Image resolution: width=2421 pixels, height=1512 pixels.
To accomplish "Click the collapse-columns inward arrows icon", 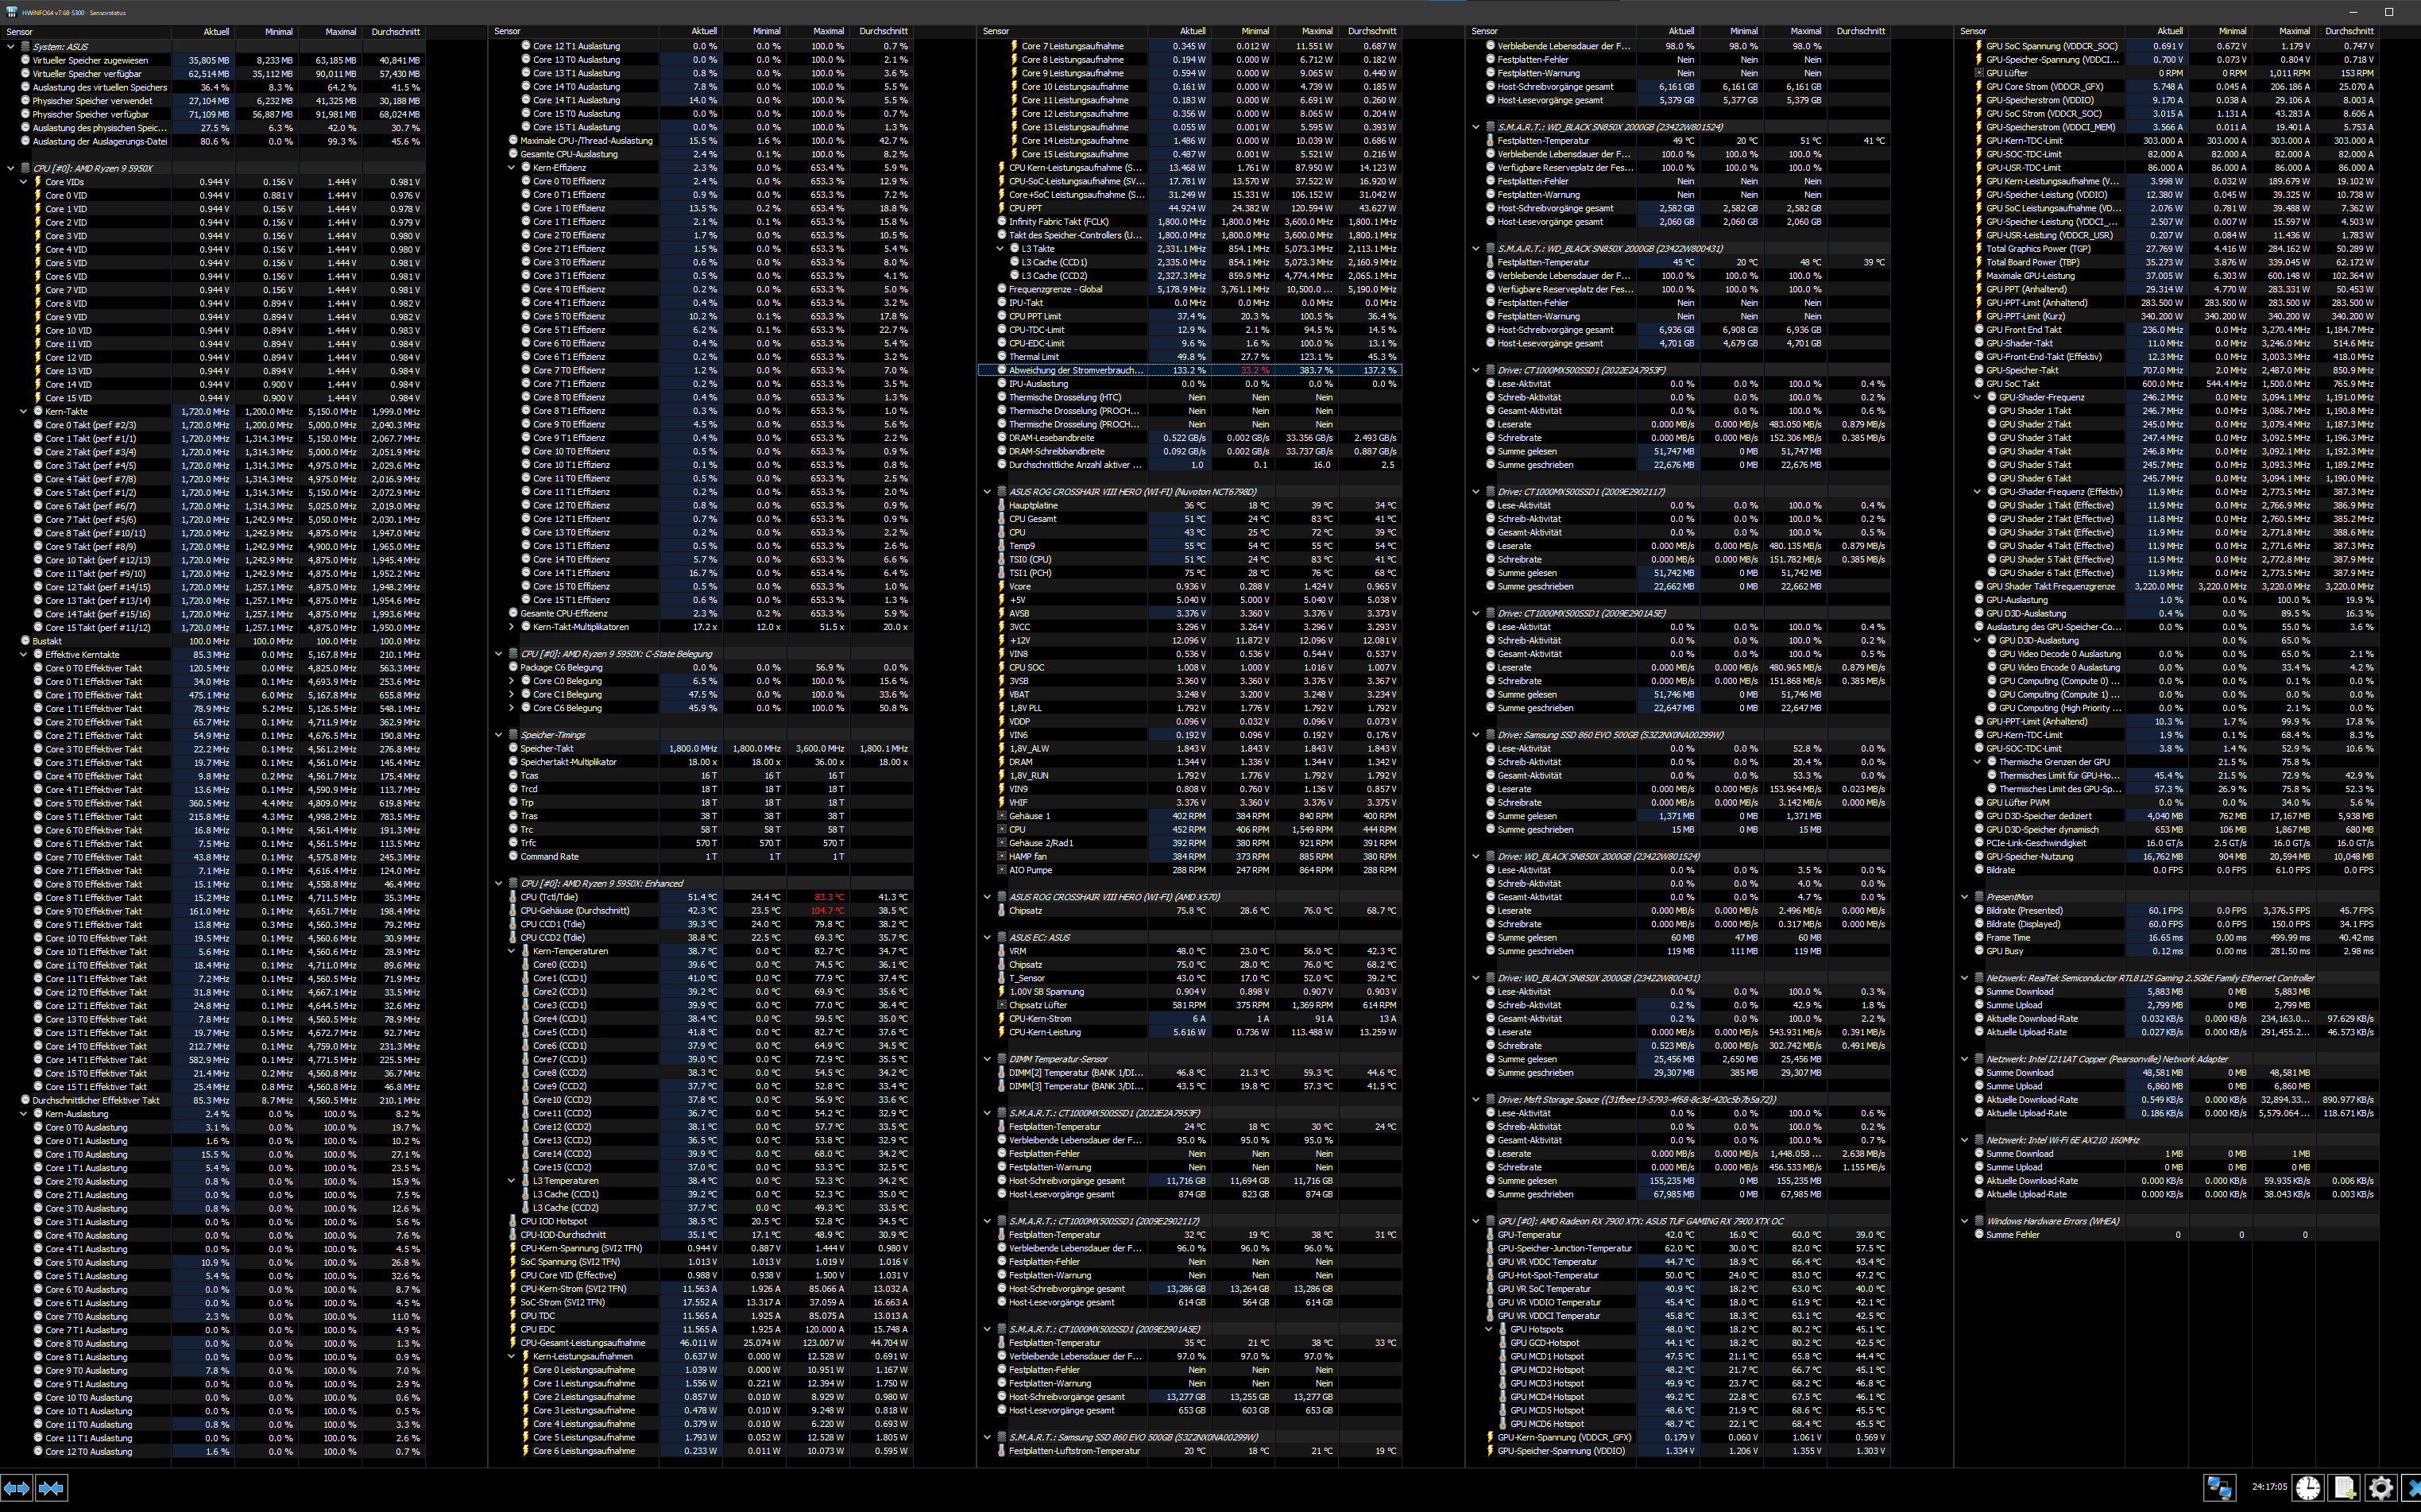I will click(x=51, y=1488).
